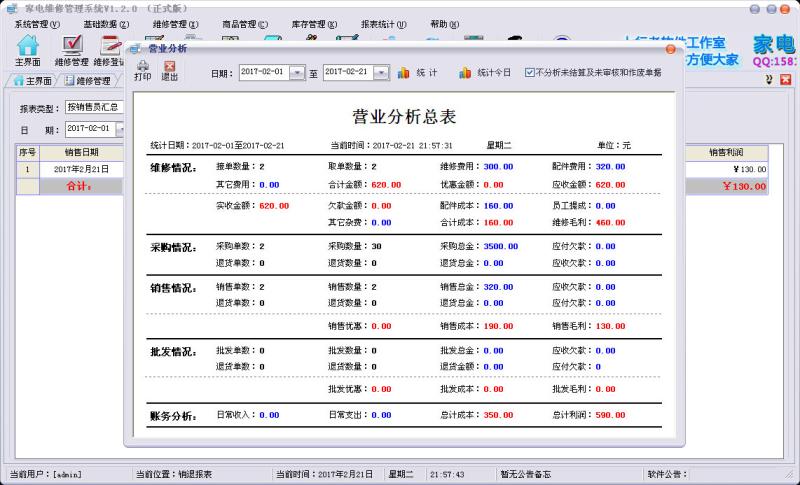Switch to the 维修管理 tab

click(x=88, y=81)
